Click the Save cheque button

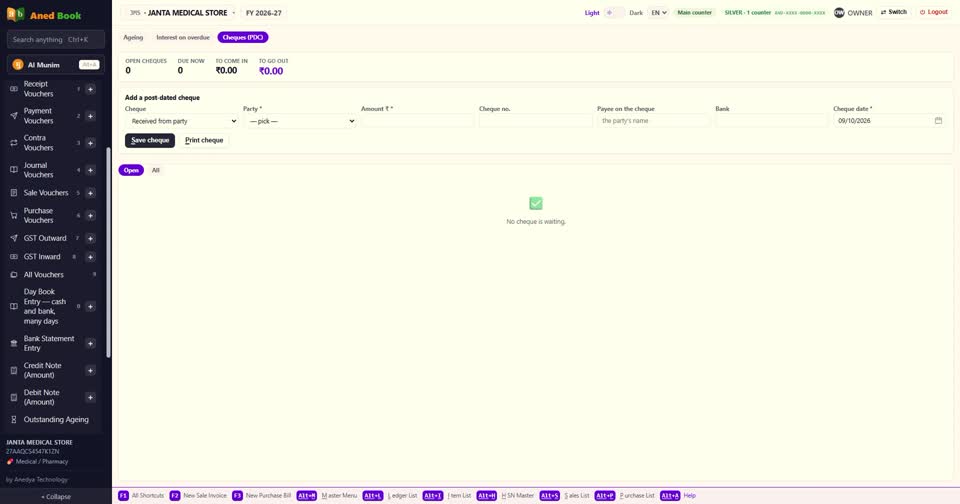pyautogui.click(x=150, y=140)
